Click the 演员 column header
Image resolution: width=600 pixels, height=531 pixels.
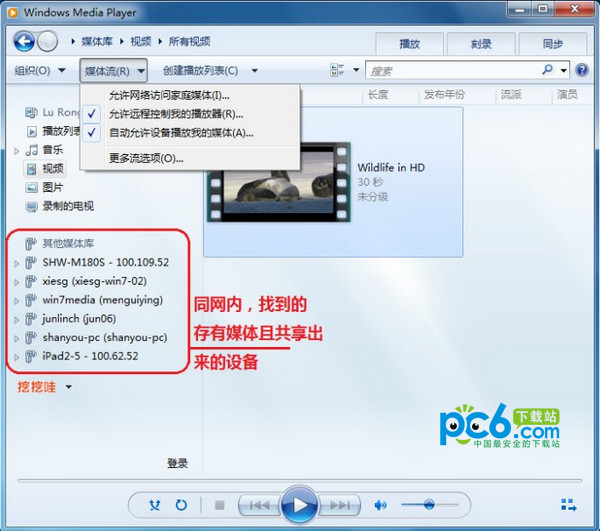567,94
